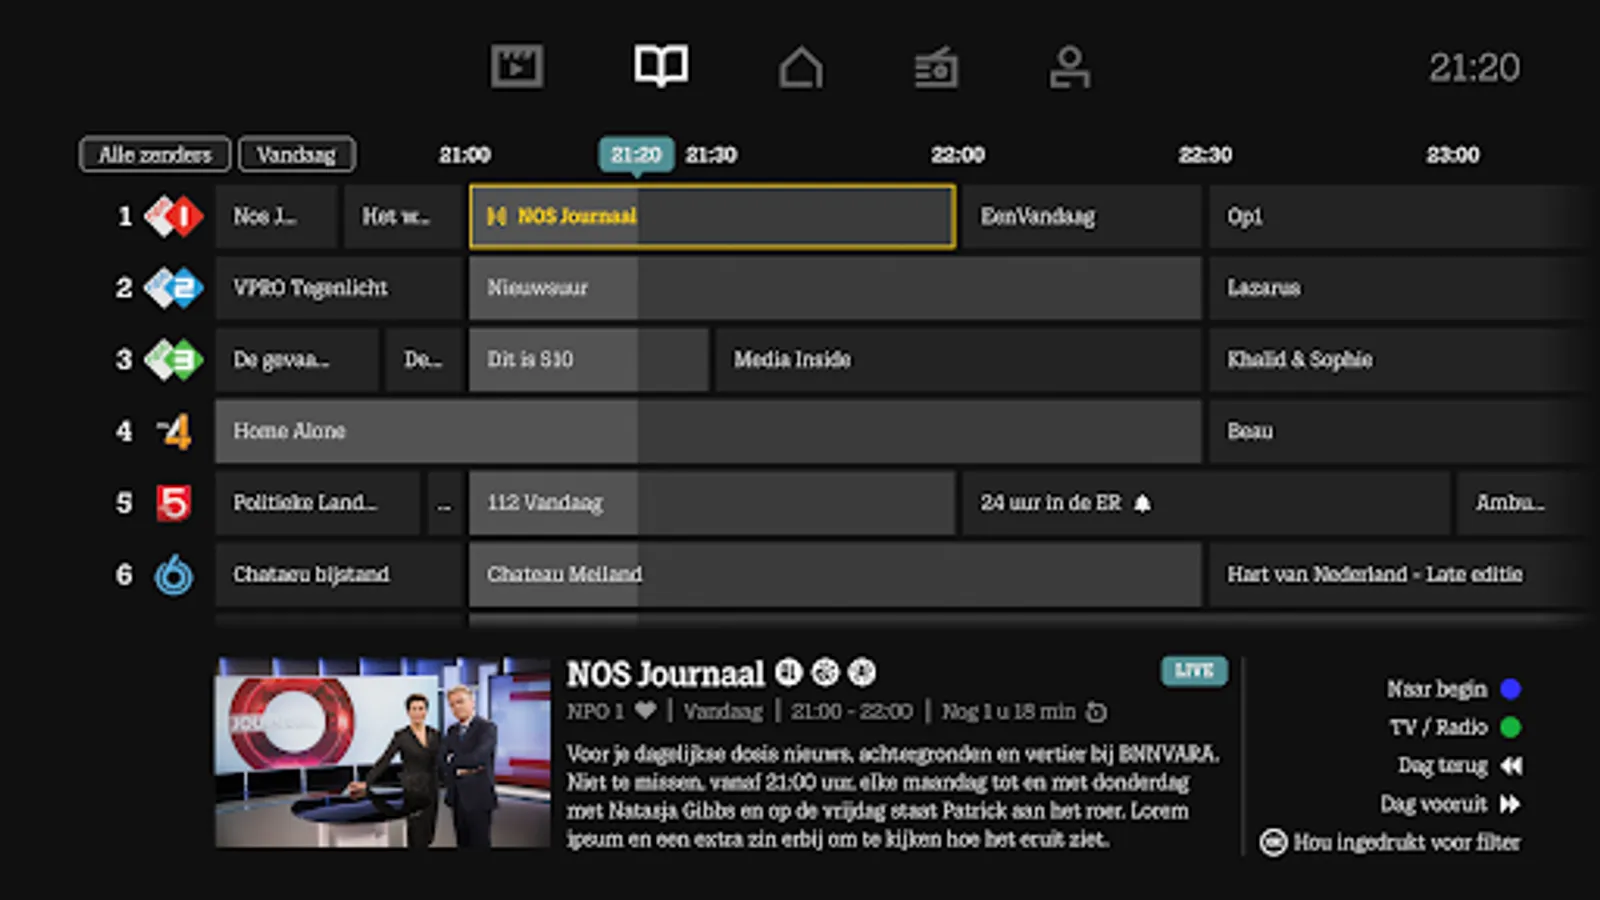Screen dimensions: 1600x900
Task: Click the LIVE badge
Action: pyautogui.click(x=1194, y=670)
